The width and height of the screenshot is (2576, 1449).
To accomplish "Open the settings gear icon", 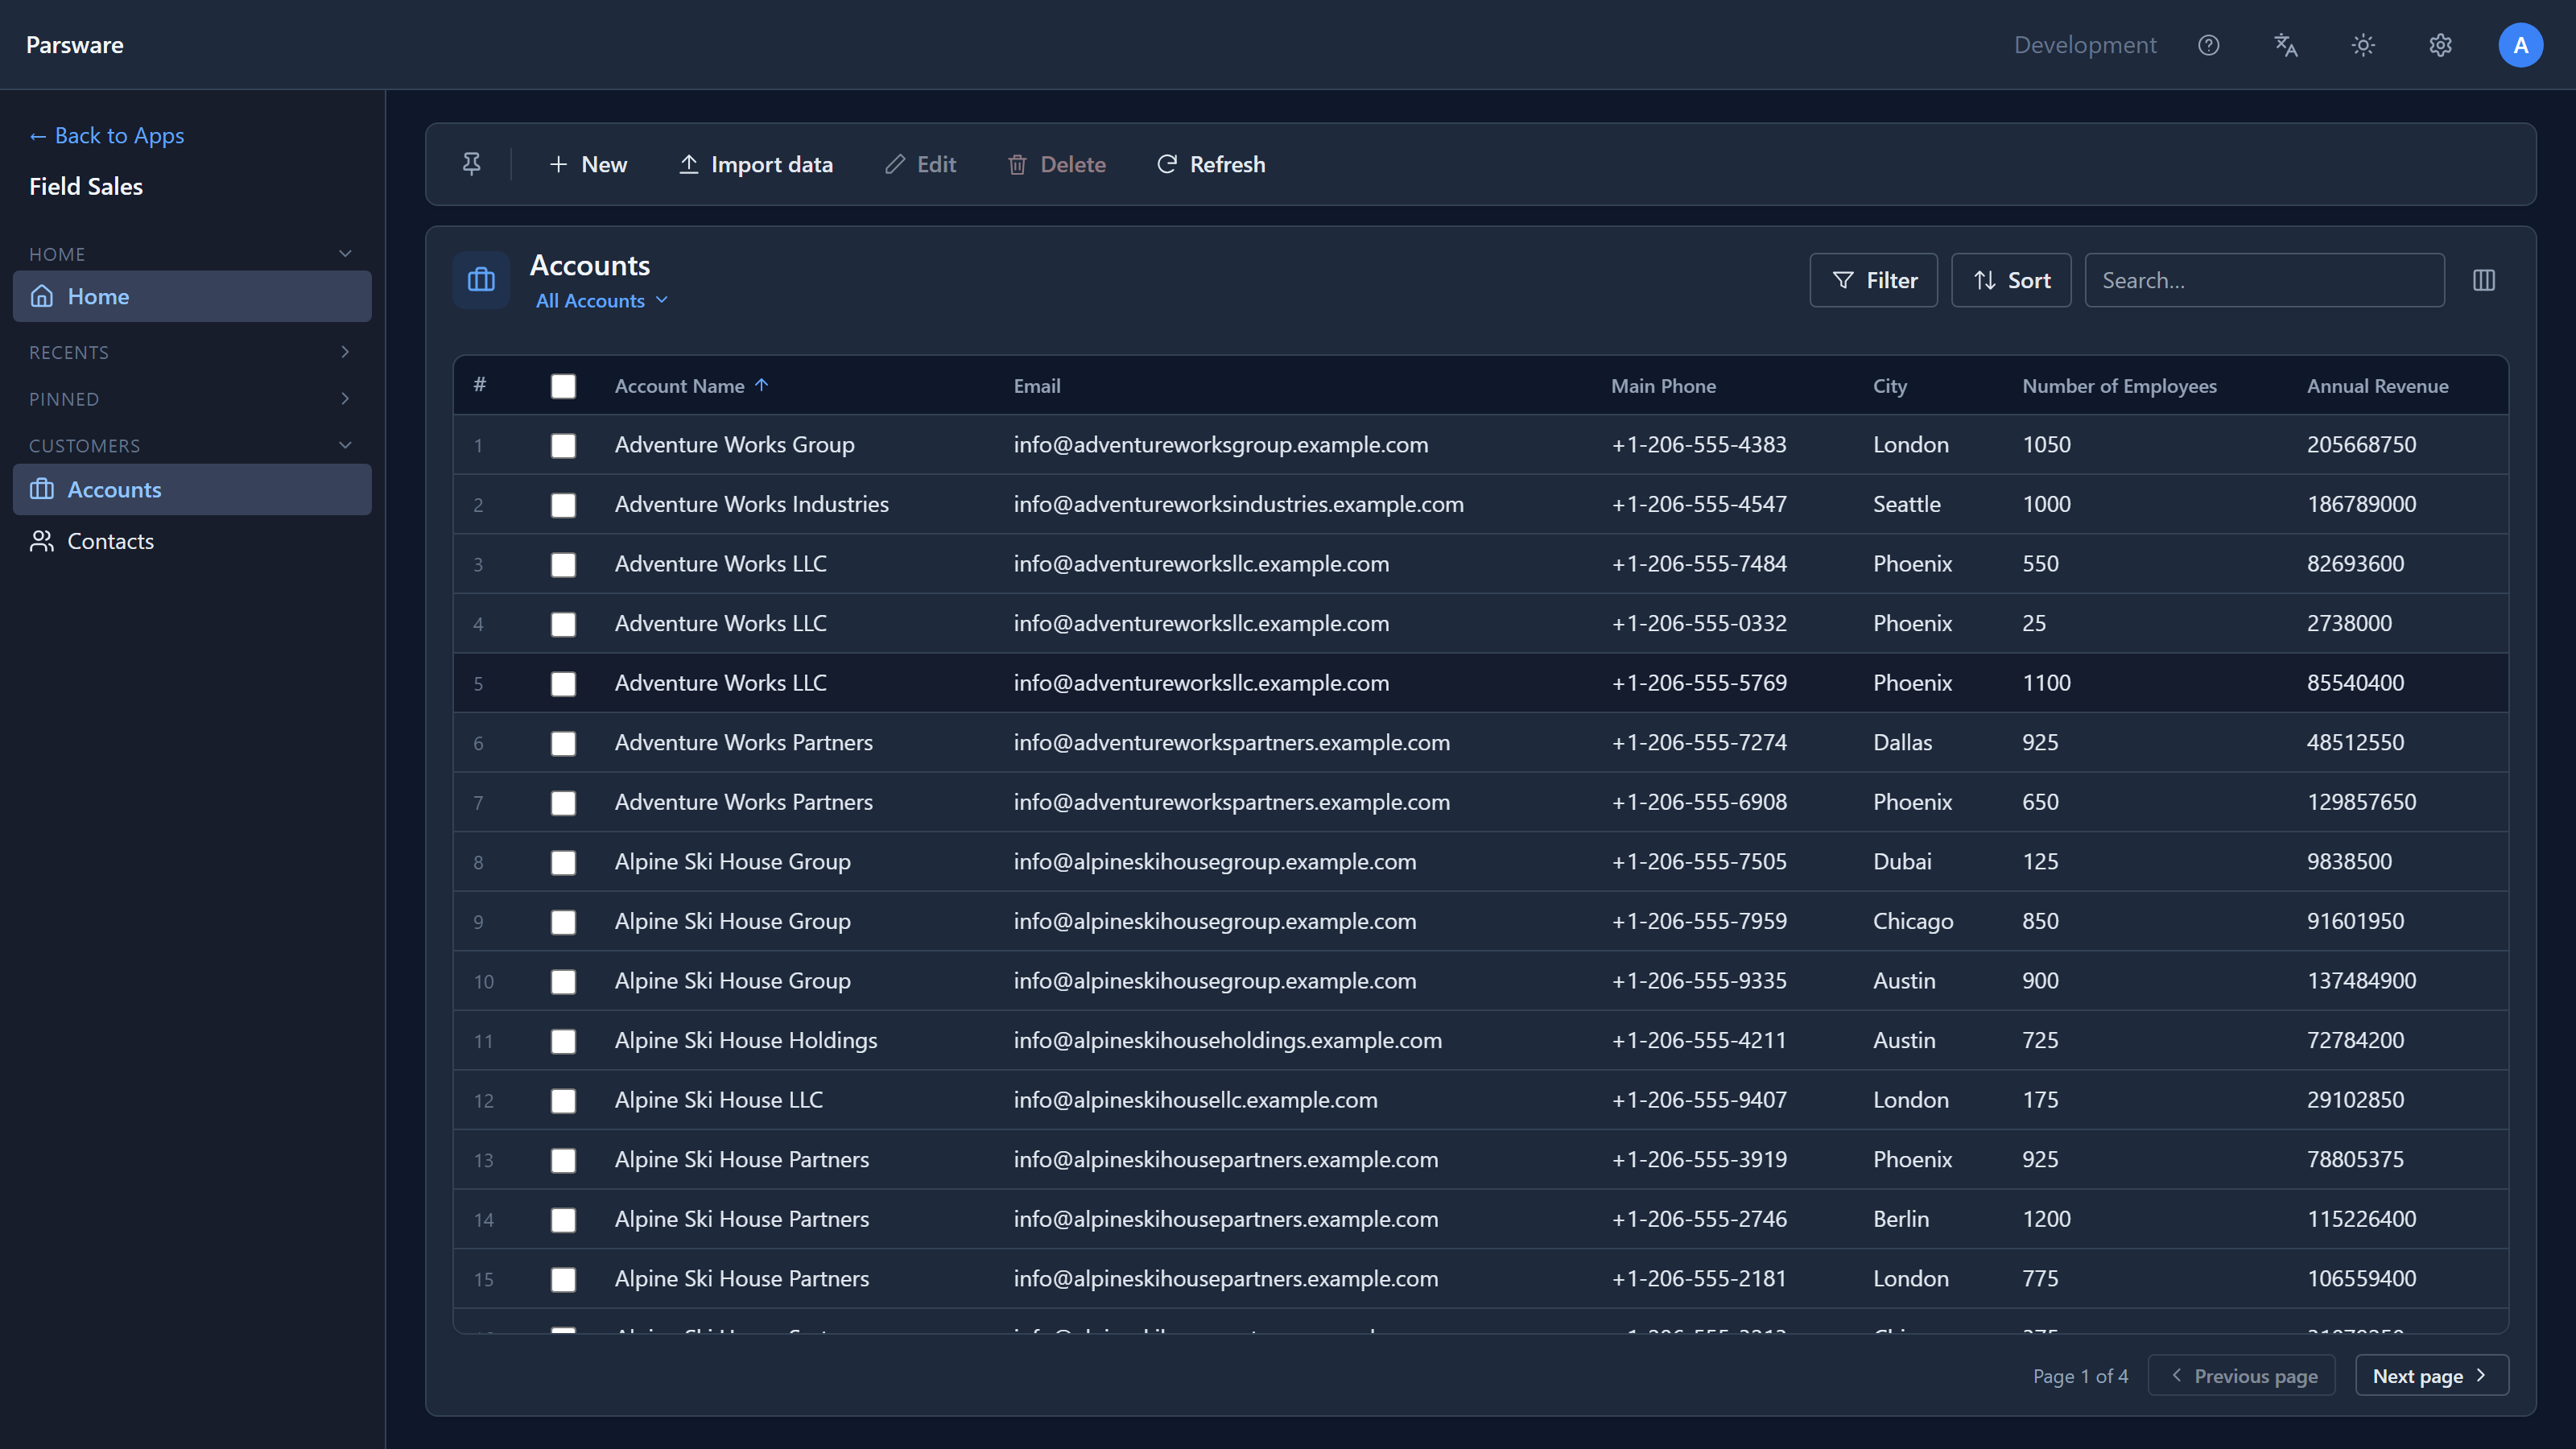I will coord(2441,45).
